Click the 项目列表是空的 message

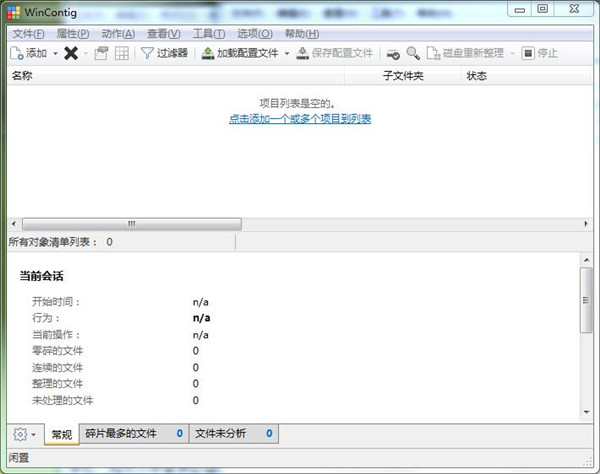click(297, 103)
